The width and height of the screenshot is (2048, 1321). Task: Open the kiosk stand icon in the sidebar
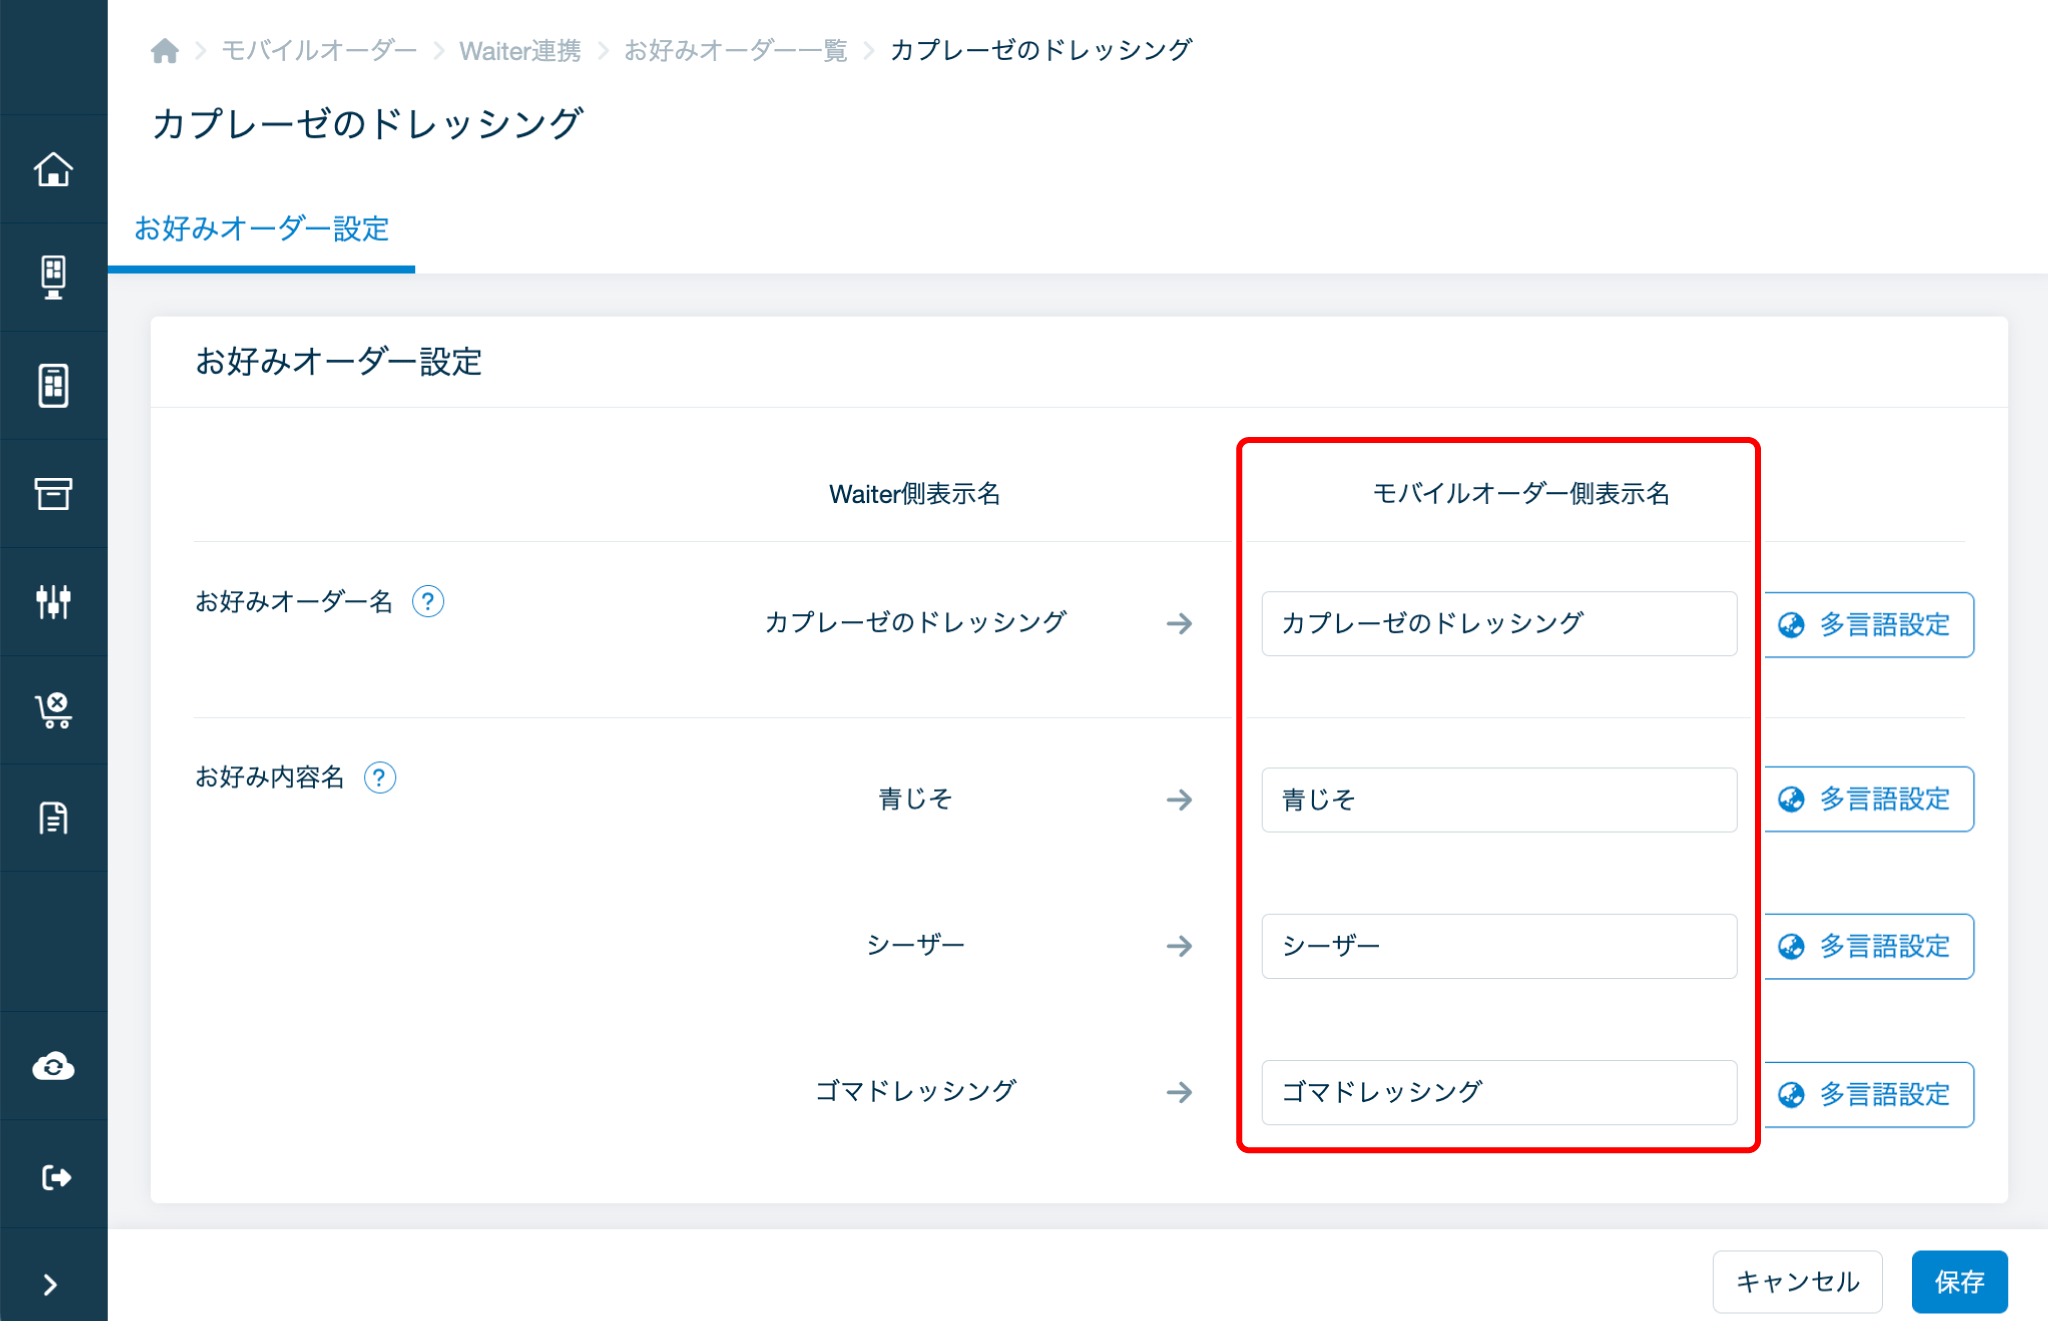pos(53,277)
